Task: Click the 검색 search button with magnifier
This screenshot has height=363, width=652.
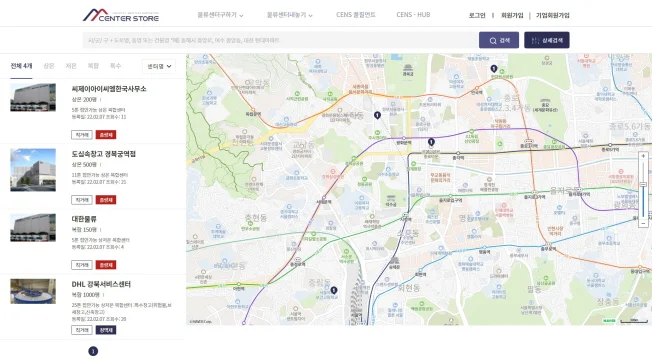Action: pos(499,40)
